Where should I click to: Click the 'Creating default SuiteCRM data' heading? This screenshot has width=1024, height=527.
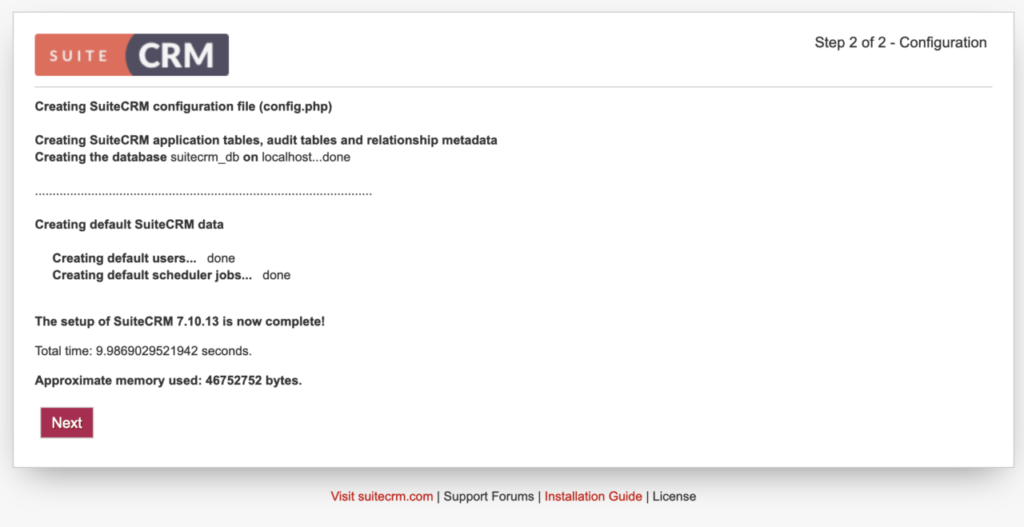(129, 225)
